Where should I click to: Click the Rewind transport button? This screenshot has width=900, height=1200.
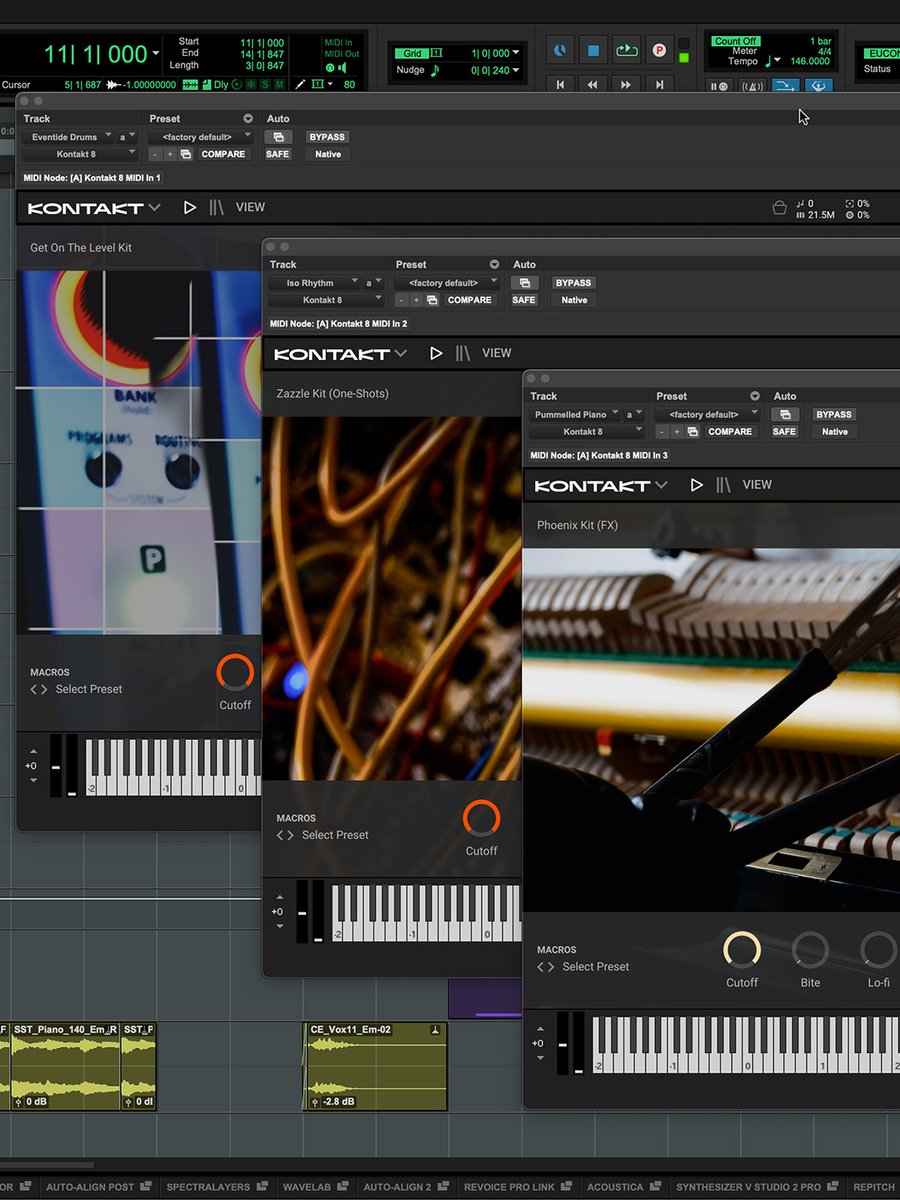point(593,85)
